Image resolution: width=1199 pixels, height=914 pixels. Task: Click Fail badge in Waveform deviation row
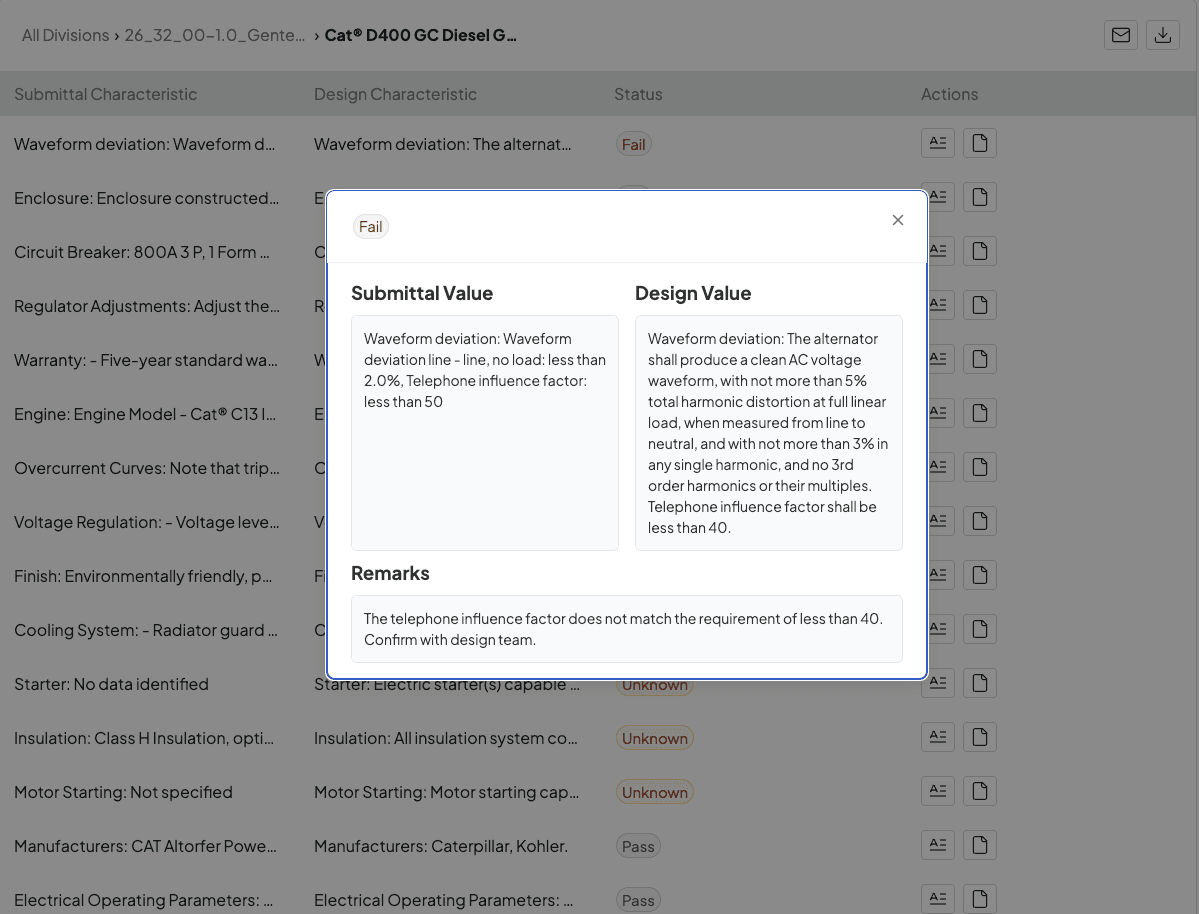[x=633, y=145]
